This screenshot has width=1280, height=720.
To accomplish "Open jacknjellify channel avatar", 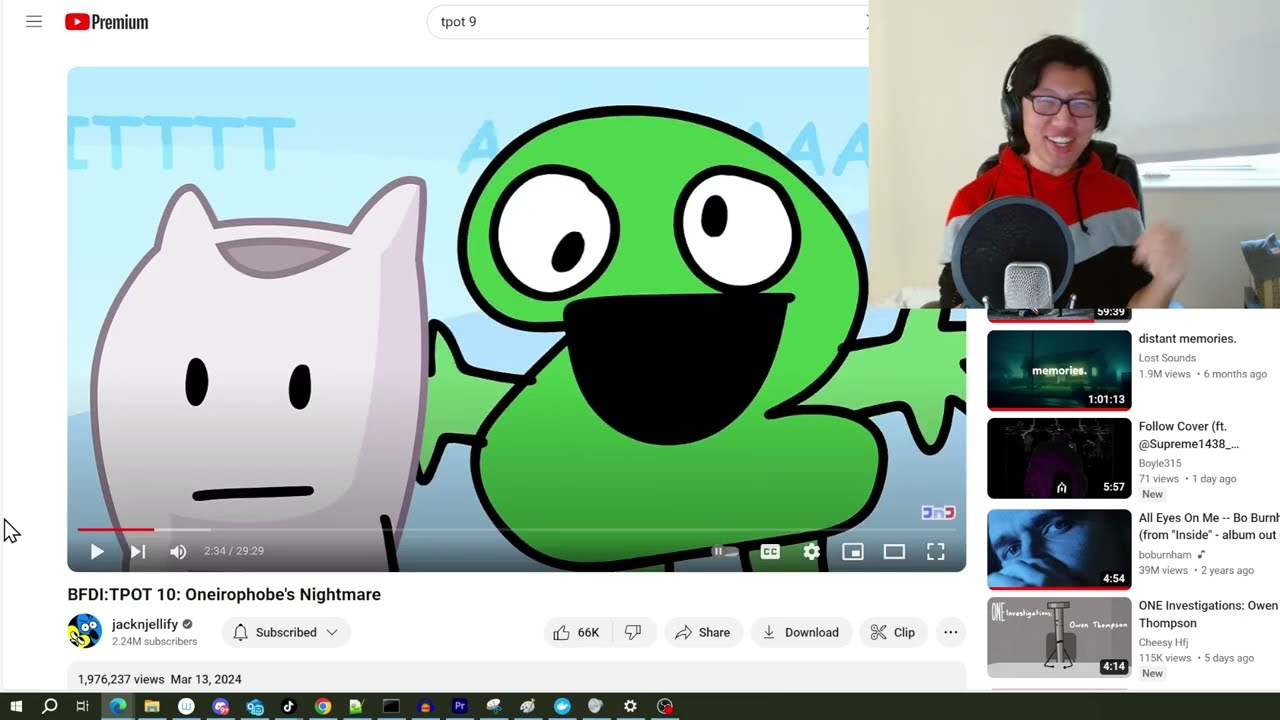I will coord(84,632).
